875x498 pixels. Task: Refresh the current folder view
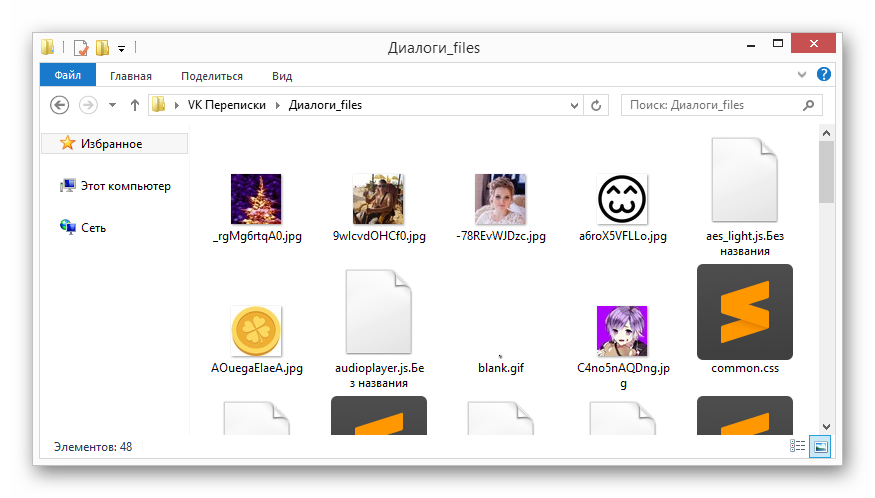[596, 105]
